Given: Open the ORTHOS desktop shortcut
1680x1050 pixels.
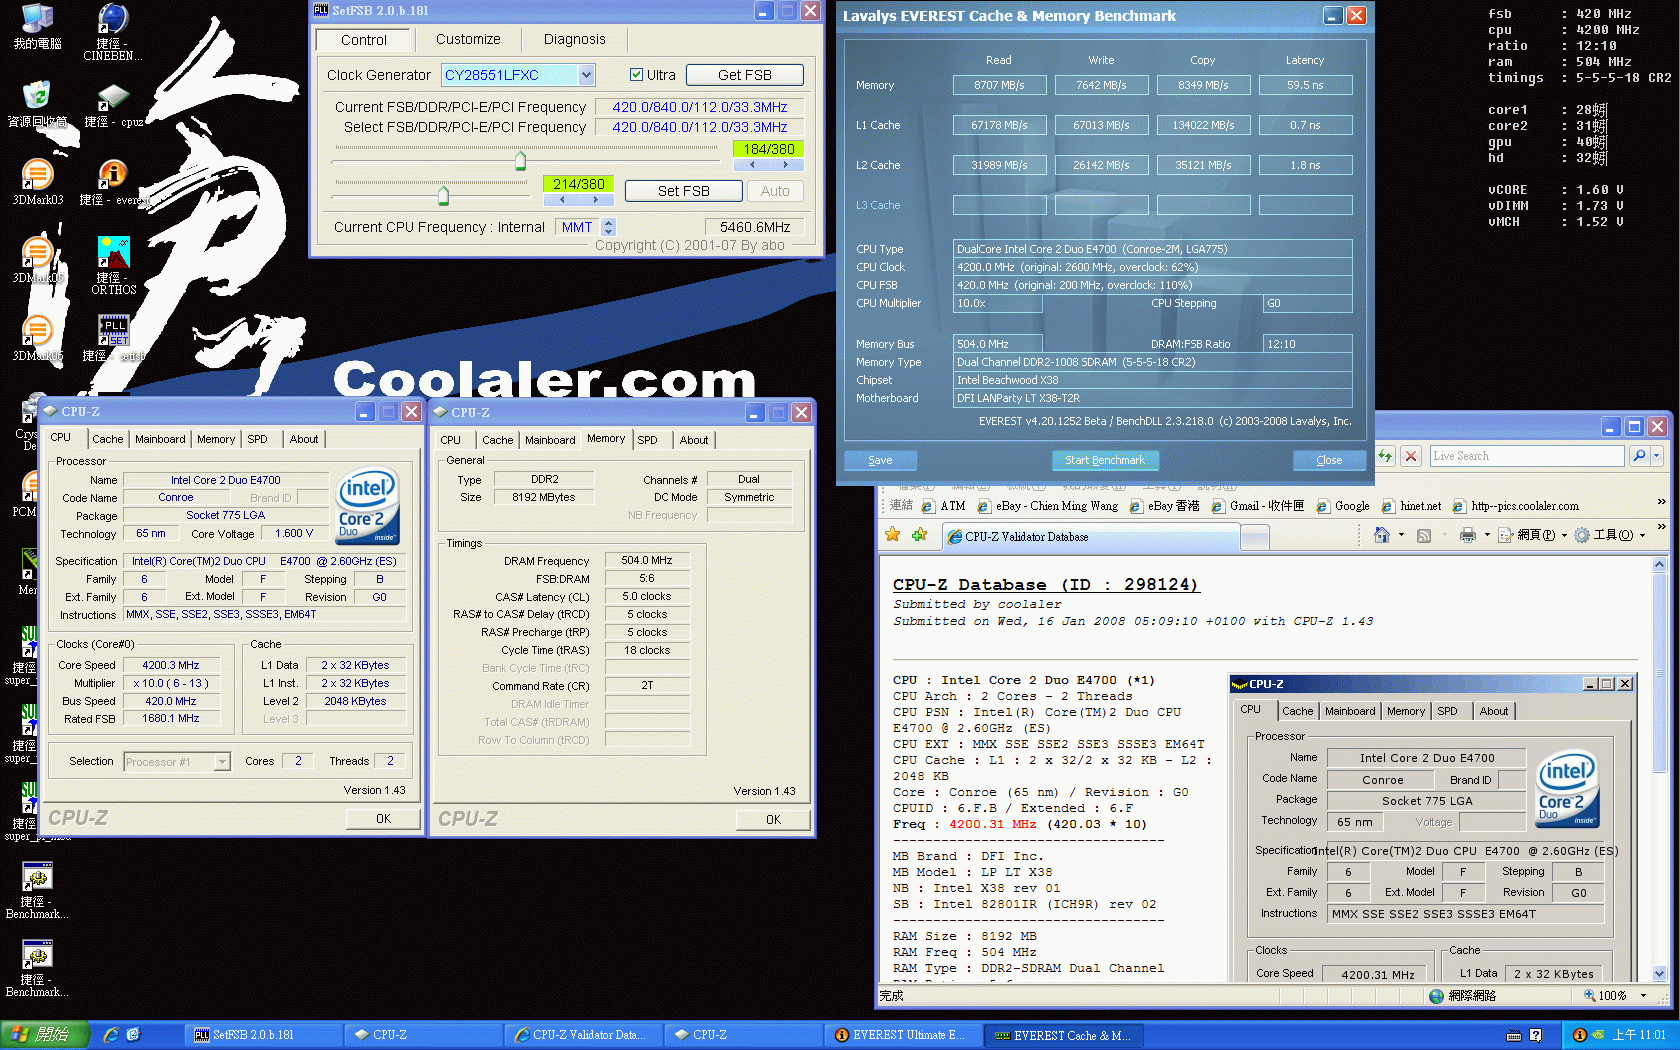Looking at the screenshot, I should click(x=113, y=265).
